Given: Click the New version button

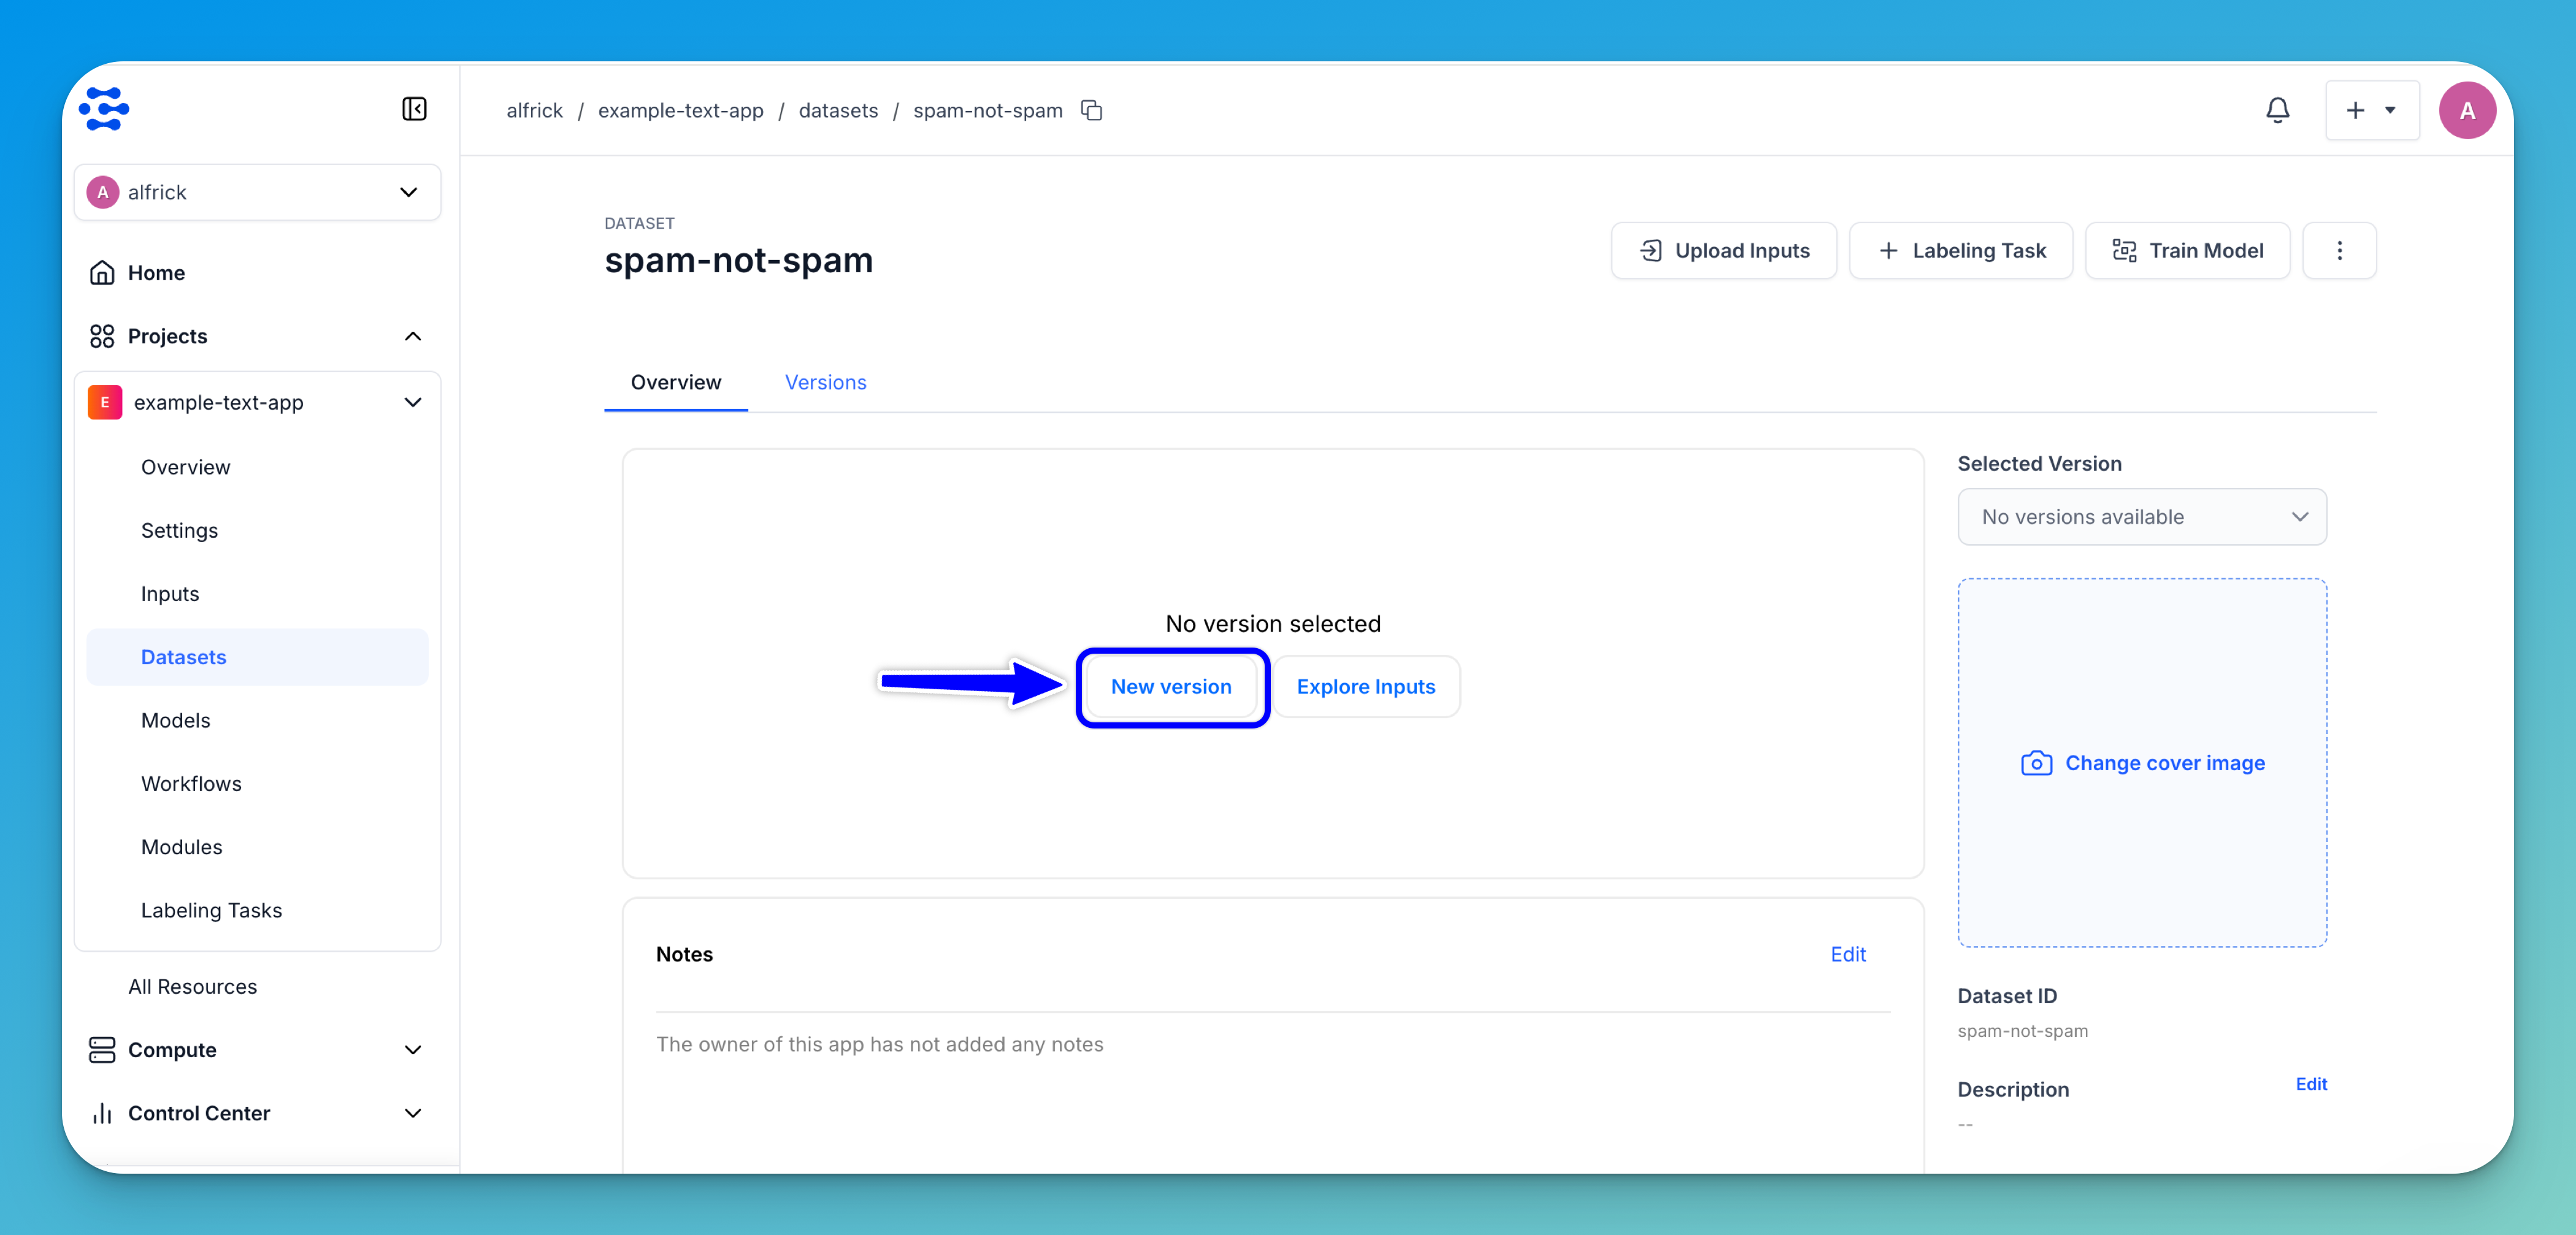Looking at the screenshot, I should point(1171,687).
